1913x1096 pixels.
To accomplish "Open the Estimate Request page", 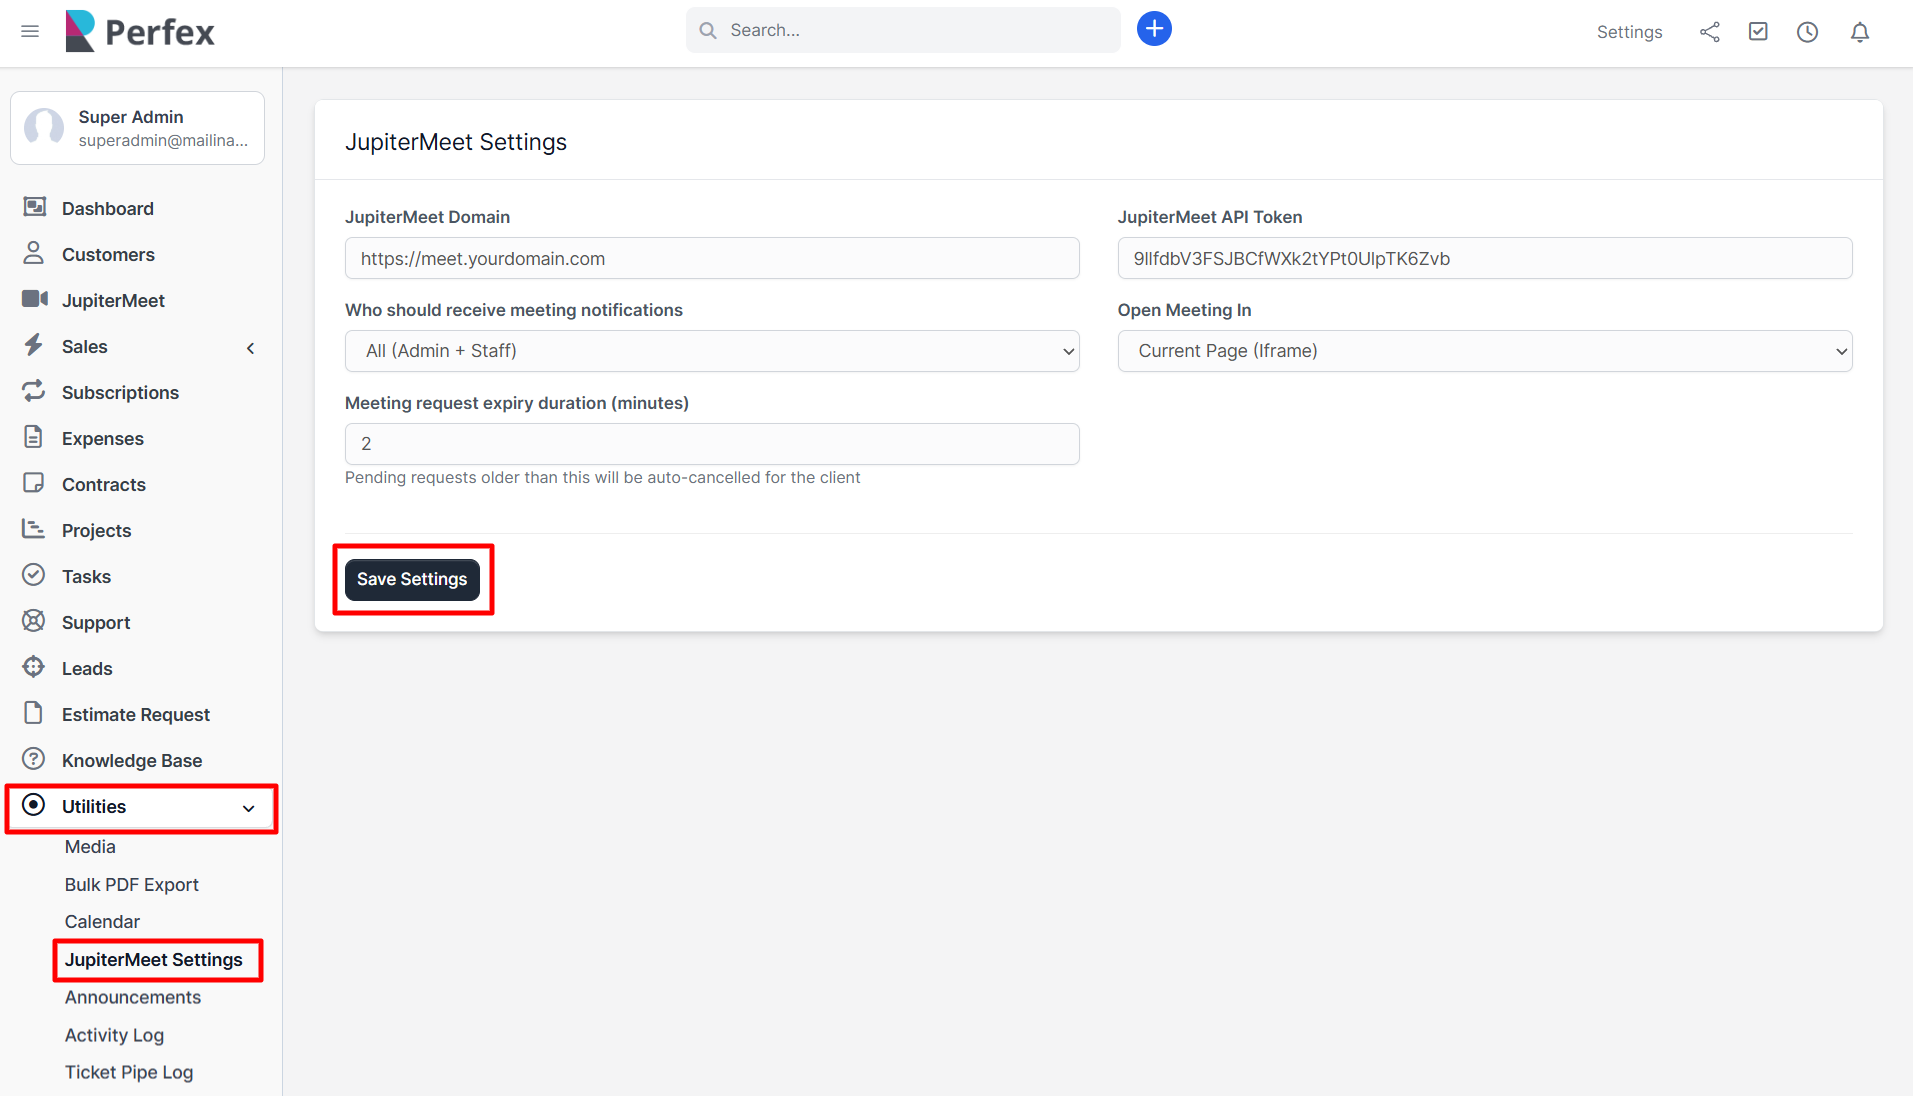I will [x=136, y=715].
